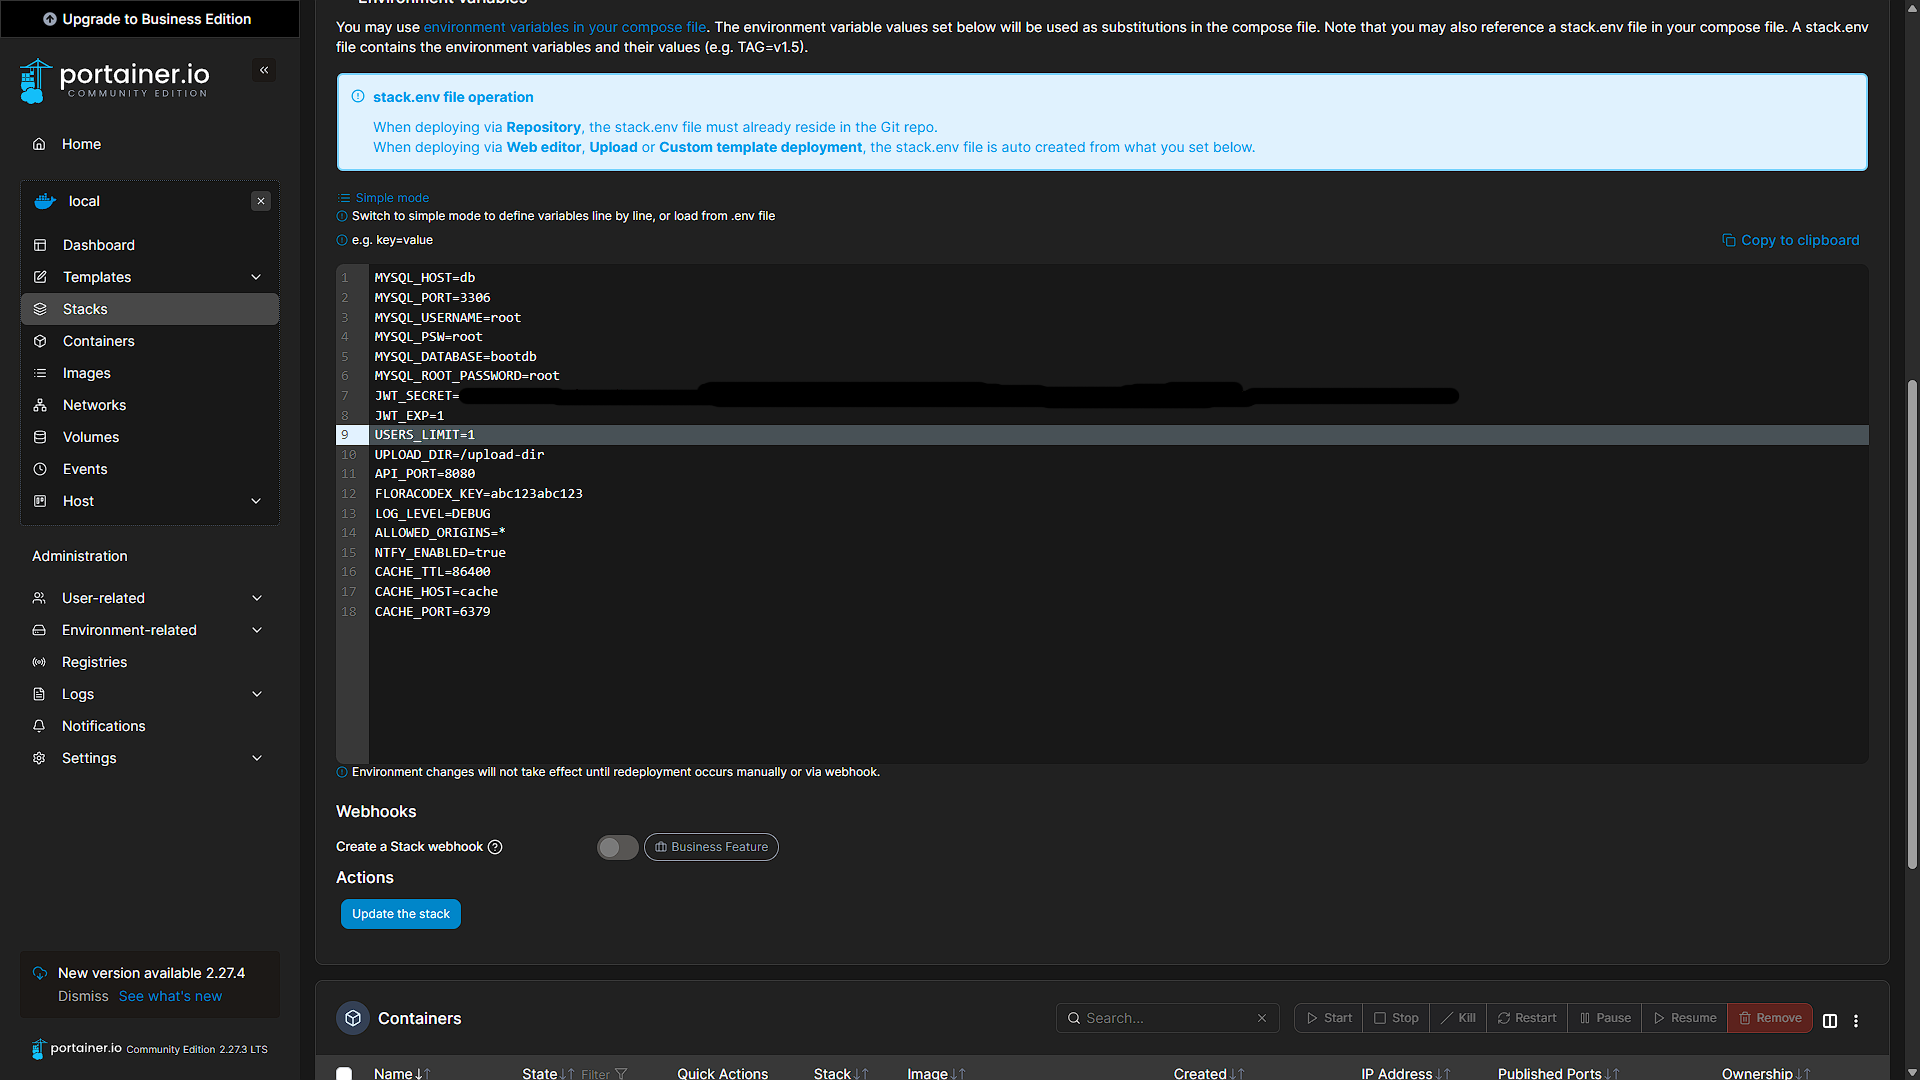
Task: Close the local environment with X icon
Action: (261, 201)
